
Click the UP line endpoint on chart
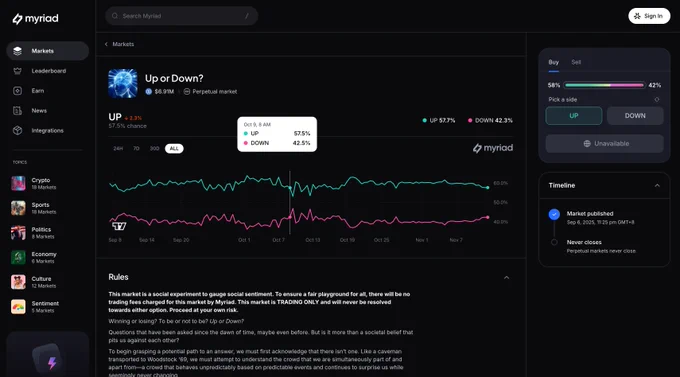[x=487, y=188]
